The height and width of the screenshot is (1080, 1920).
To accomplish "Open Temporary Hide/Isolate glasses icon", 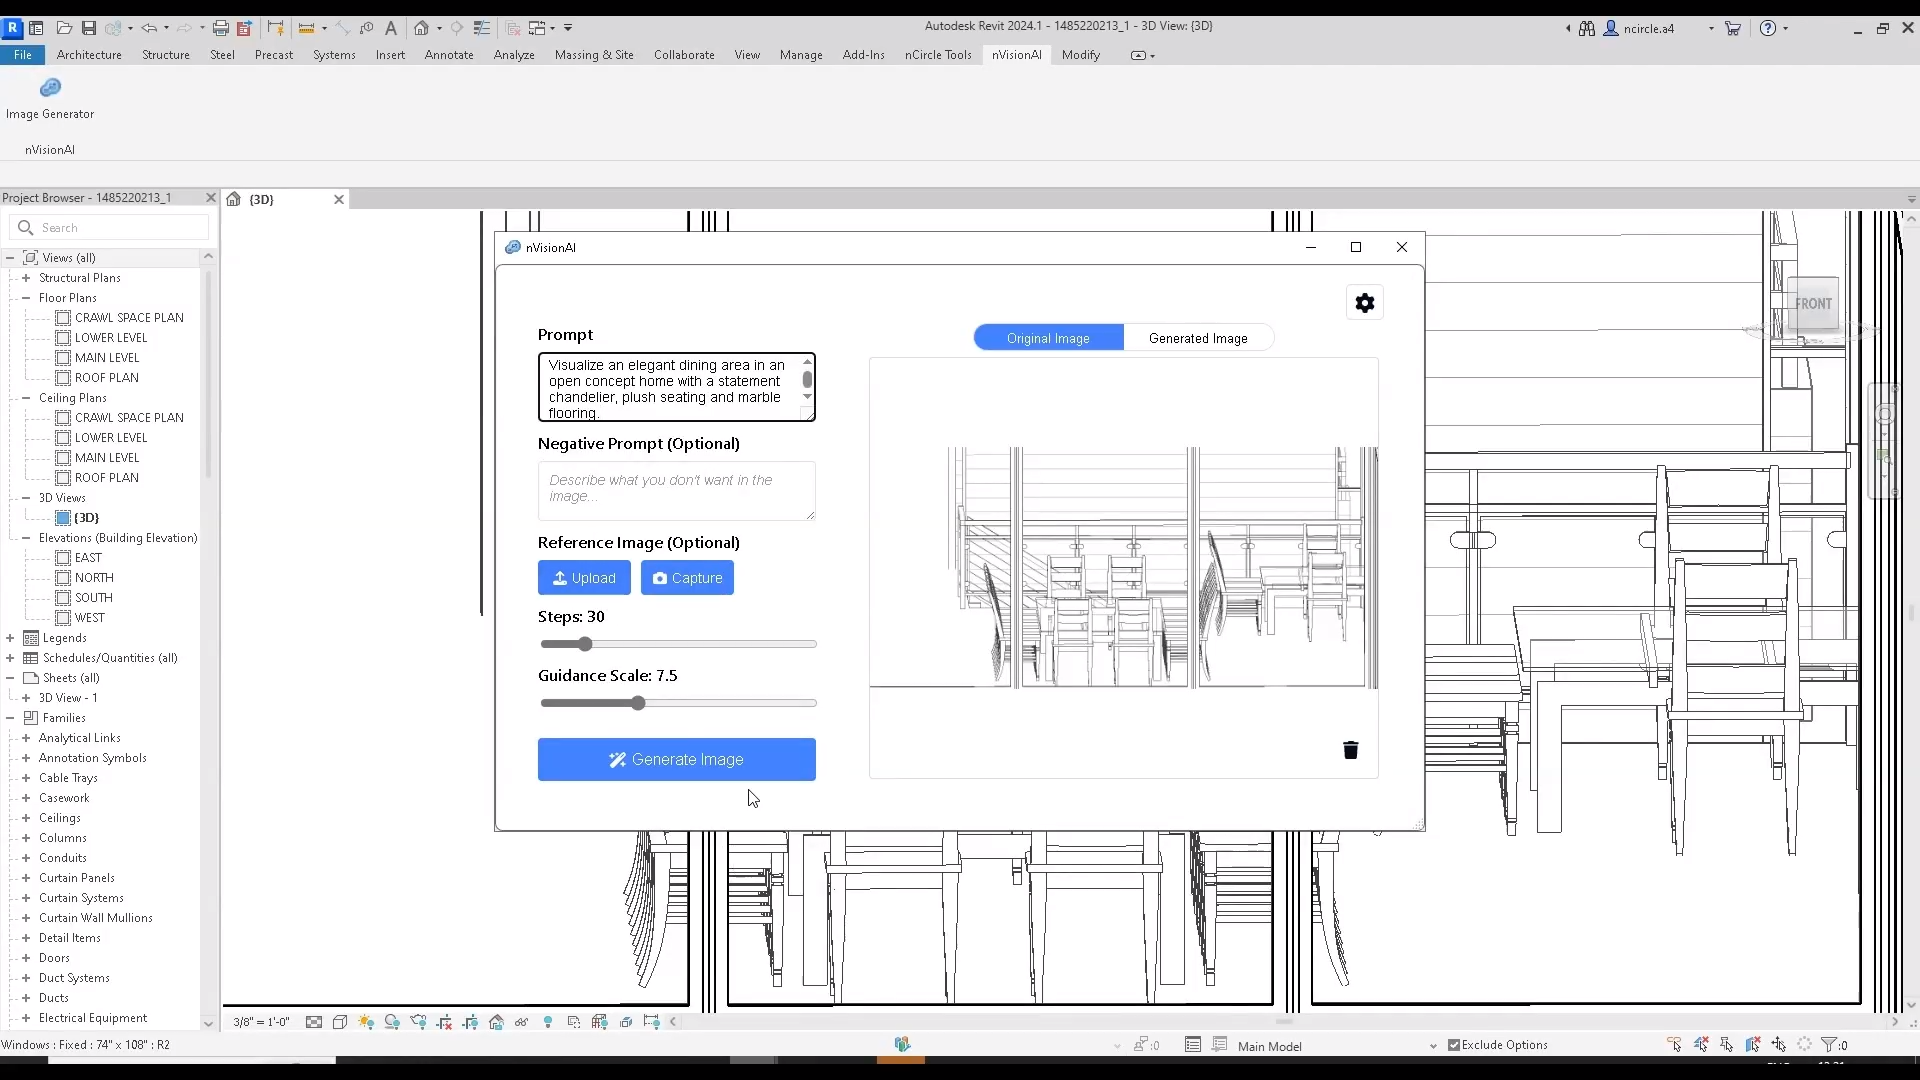I will pos(521,1022).
